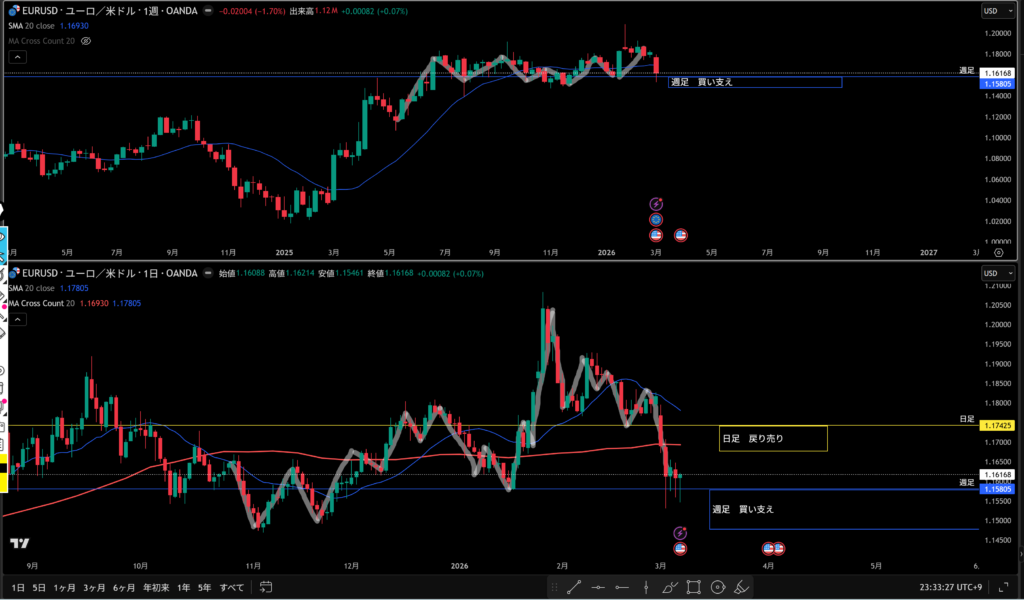The width and height of the screenshot is (1024, 600).
Task: Select the rectangle drawing tool
Action: pyautogui.click(x=692, y=587)
